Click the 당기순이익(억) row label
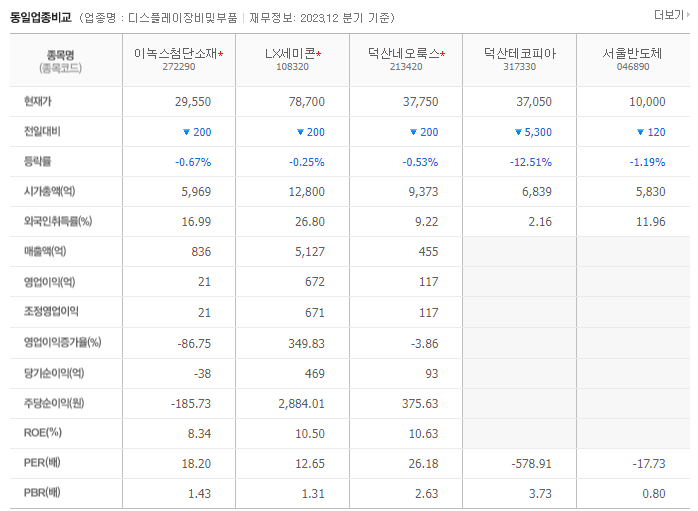Screen dimensions: 698x511 54,373
